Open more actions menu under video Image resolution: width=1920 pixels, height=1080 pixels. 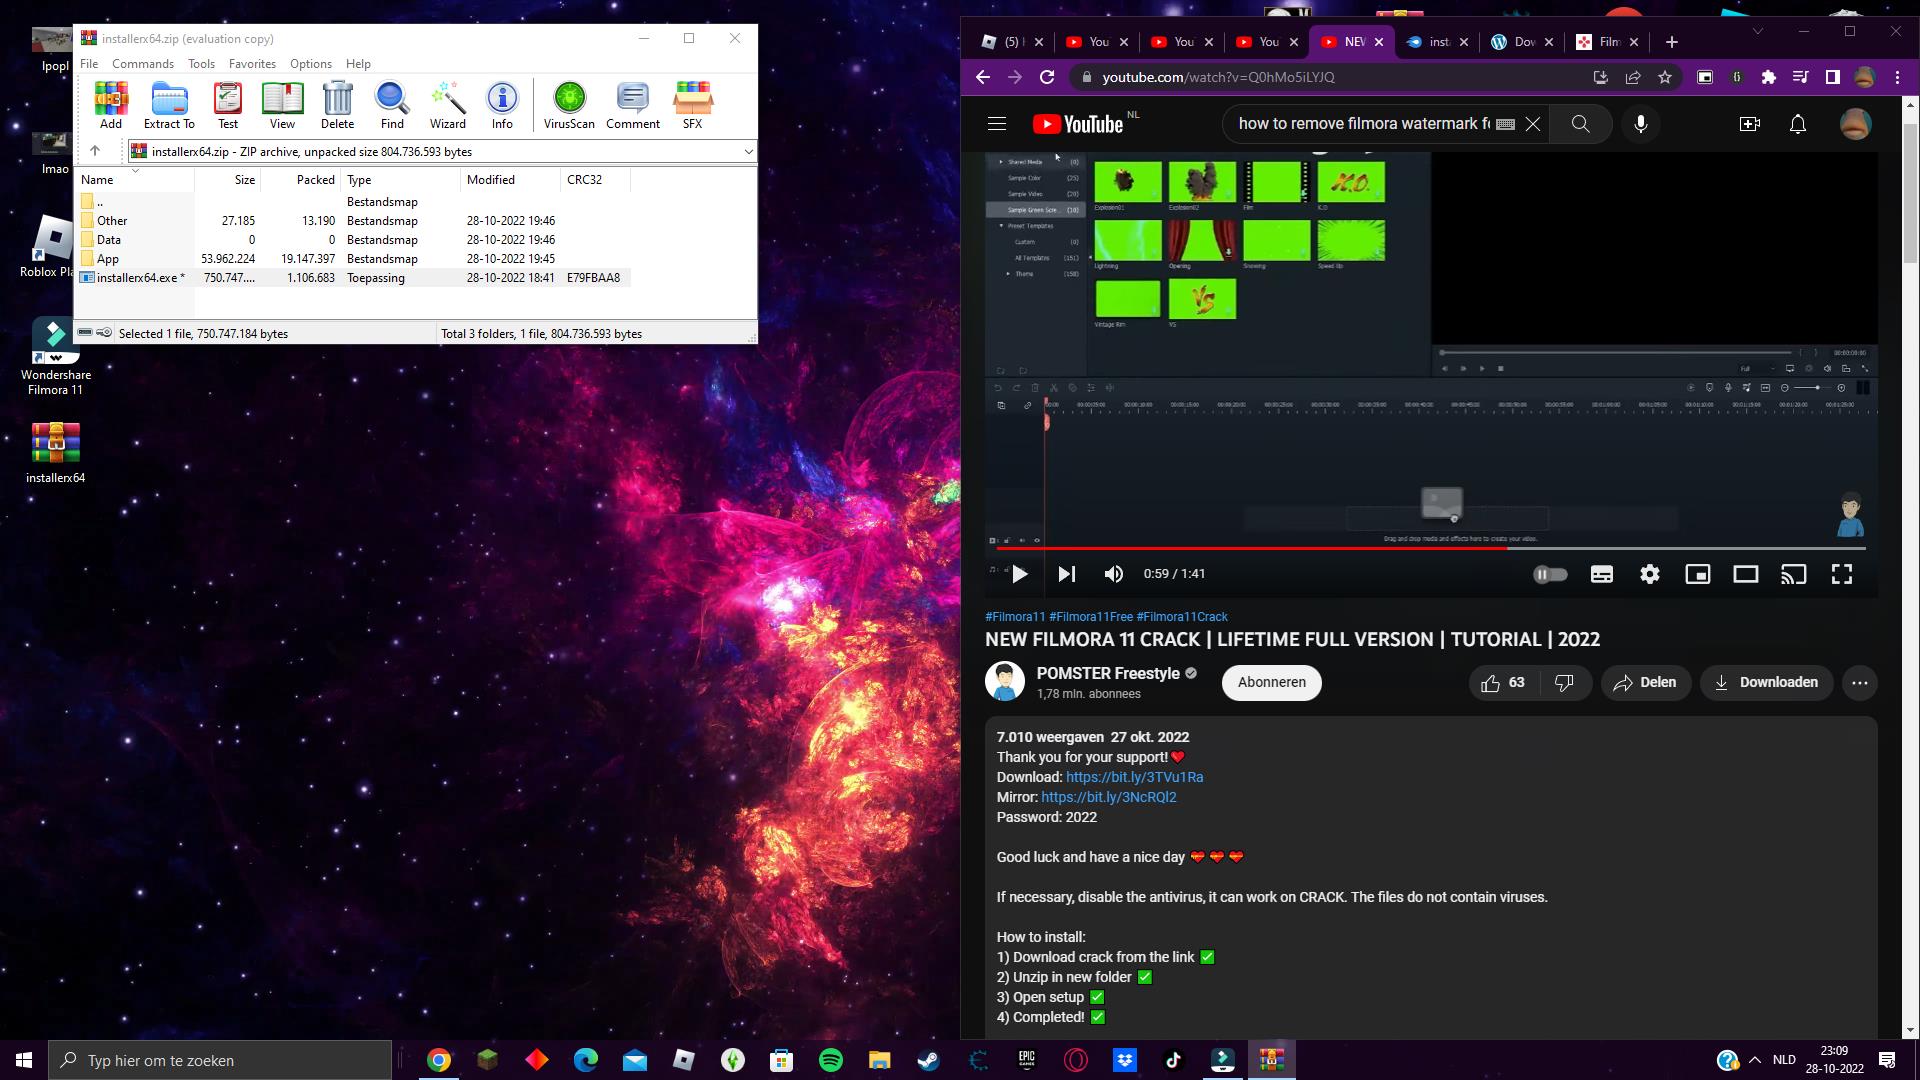pyautogui.click(x=1859, y=683)
